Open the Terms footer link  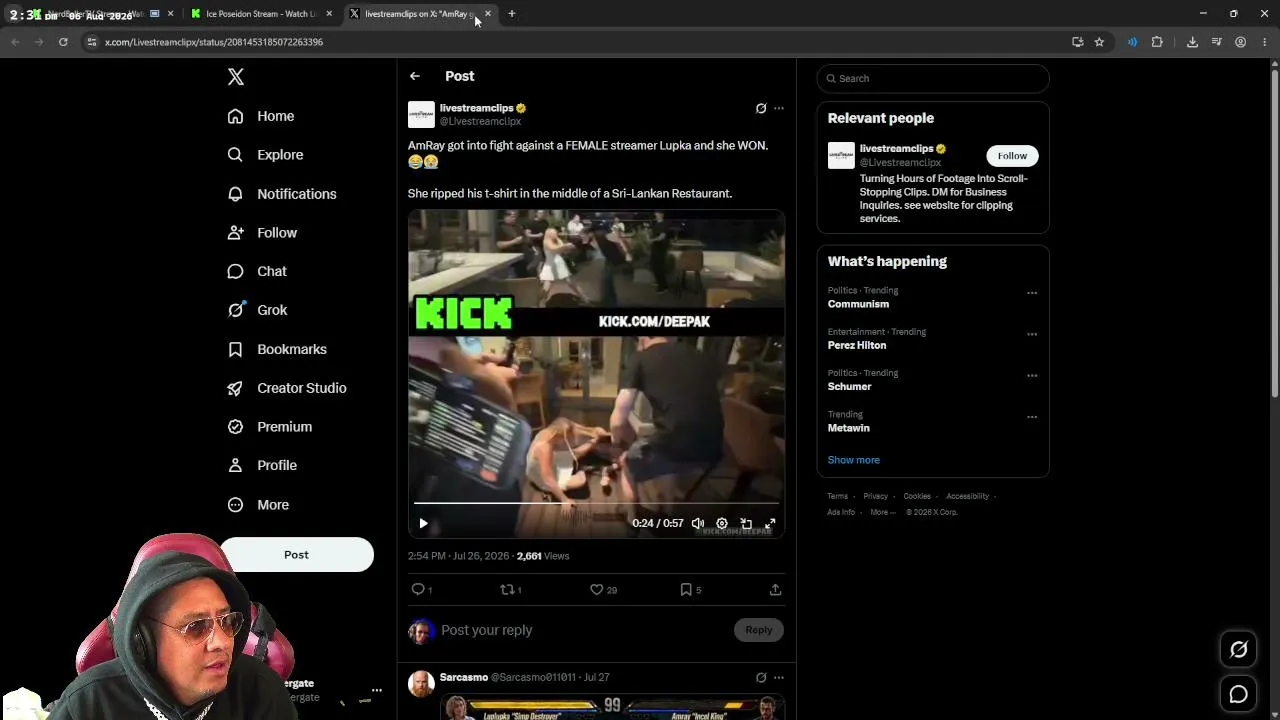(x=837, y=496)
